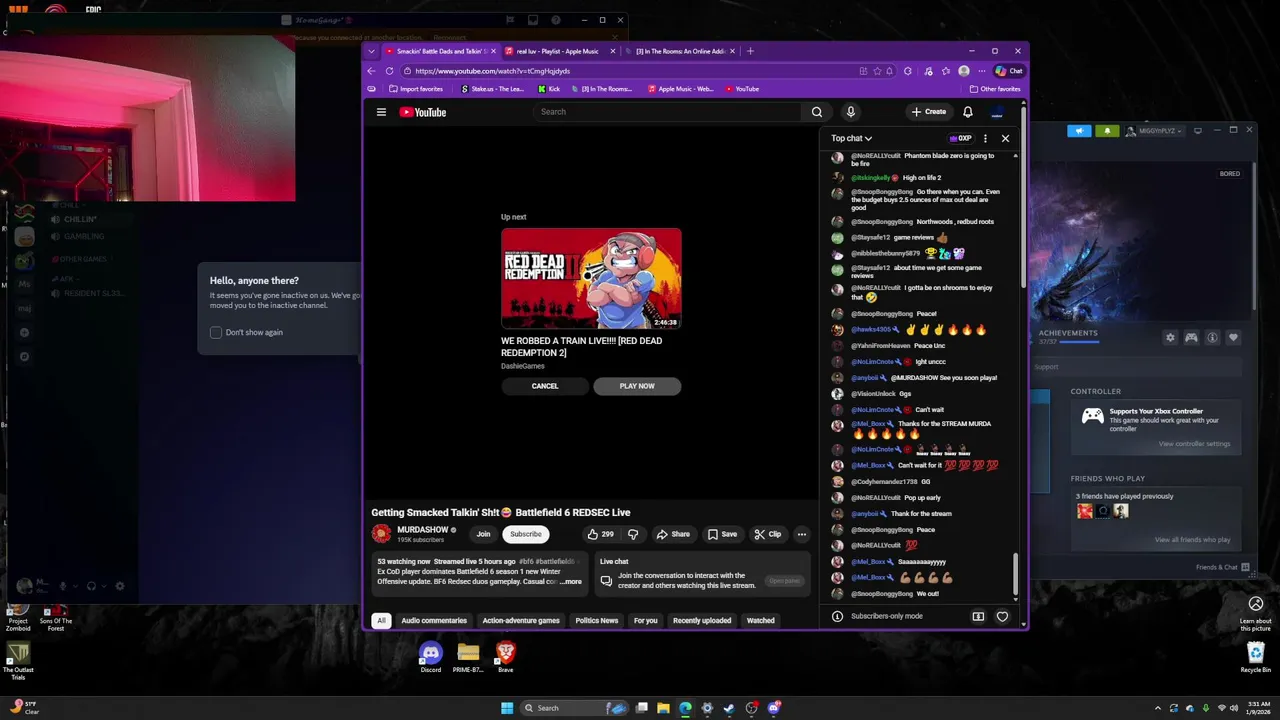Click Import favorites in bookmarks bar
This screenshot has width=1280, height=720.
coord(416,89)
